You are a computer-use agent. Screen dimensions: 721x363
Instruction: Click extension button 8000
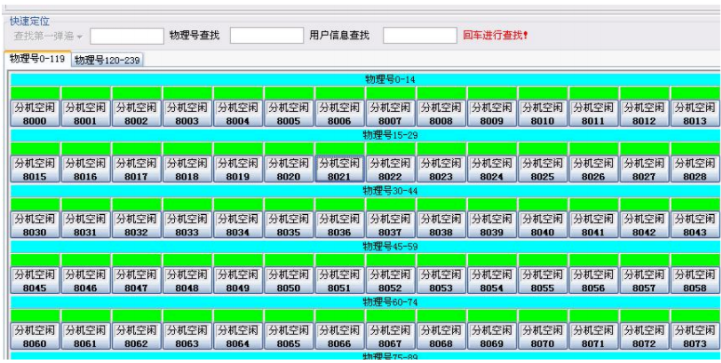click(x=35, y=114)
